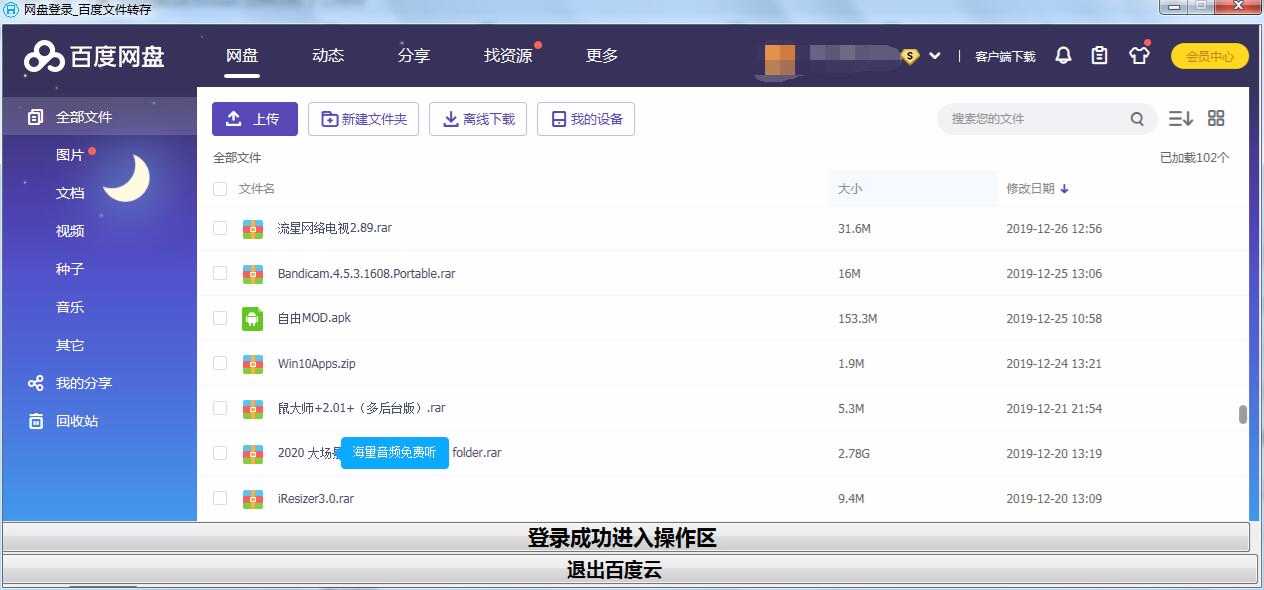Image resolution: width=1264 pixels, height=590 pixels.
Task: Open the notification bell icon
Action: coord(1063,56)
